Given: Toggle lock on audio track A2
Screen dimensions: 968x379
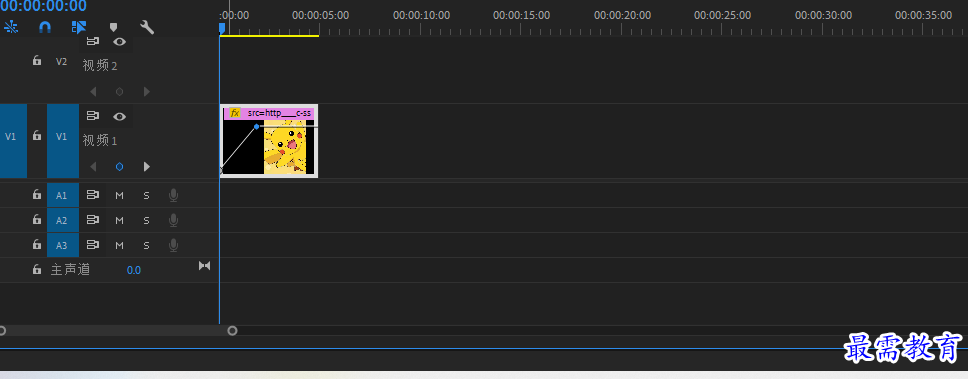Looking at the screenshot, I should click(37, 219).
